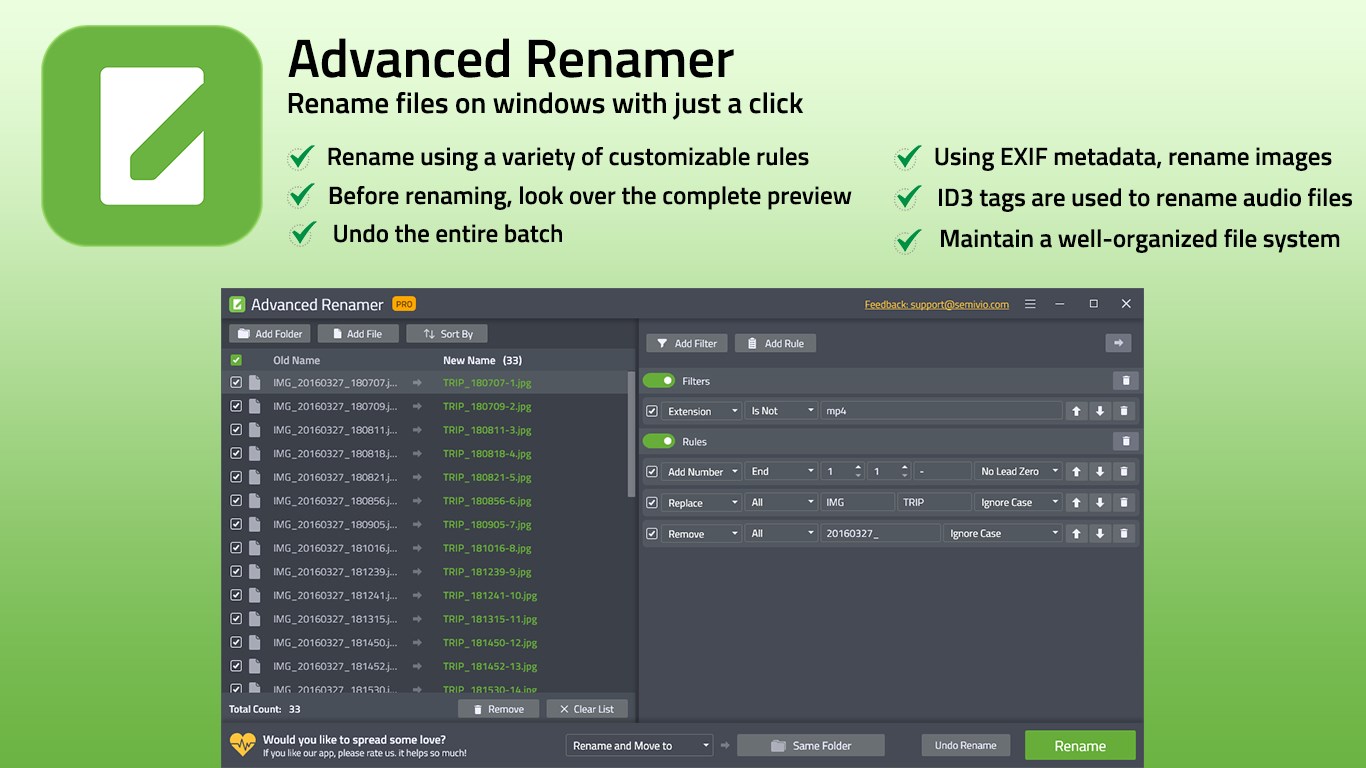
Task: Disable the Replace rule checkbox
Action: [x=652, y=502]
